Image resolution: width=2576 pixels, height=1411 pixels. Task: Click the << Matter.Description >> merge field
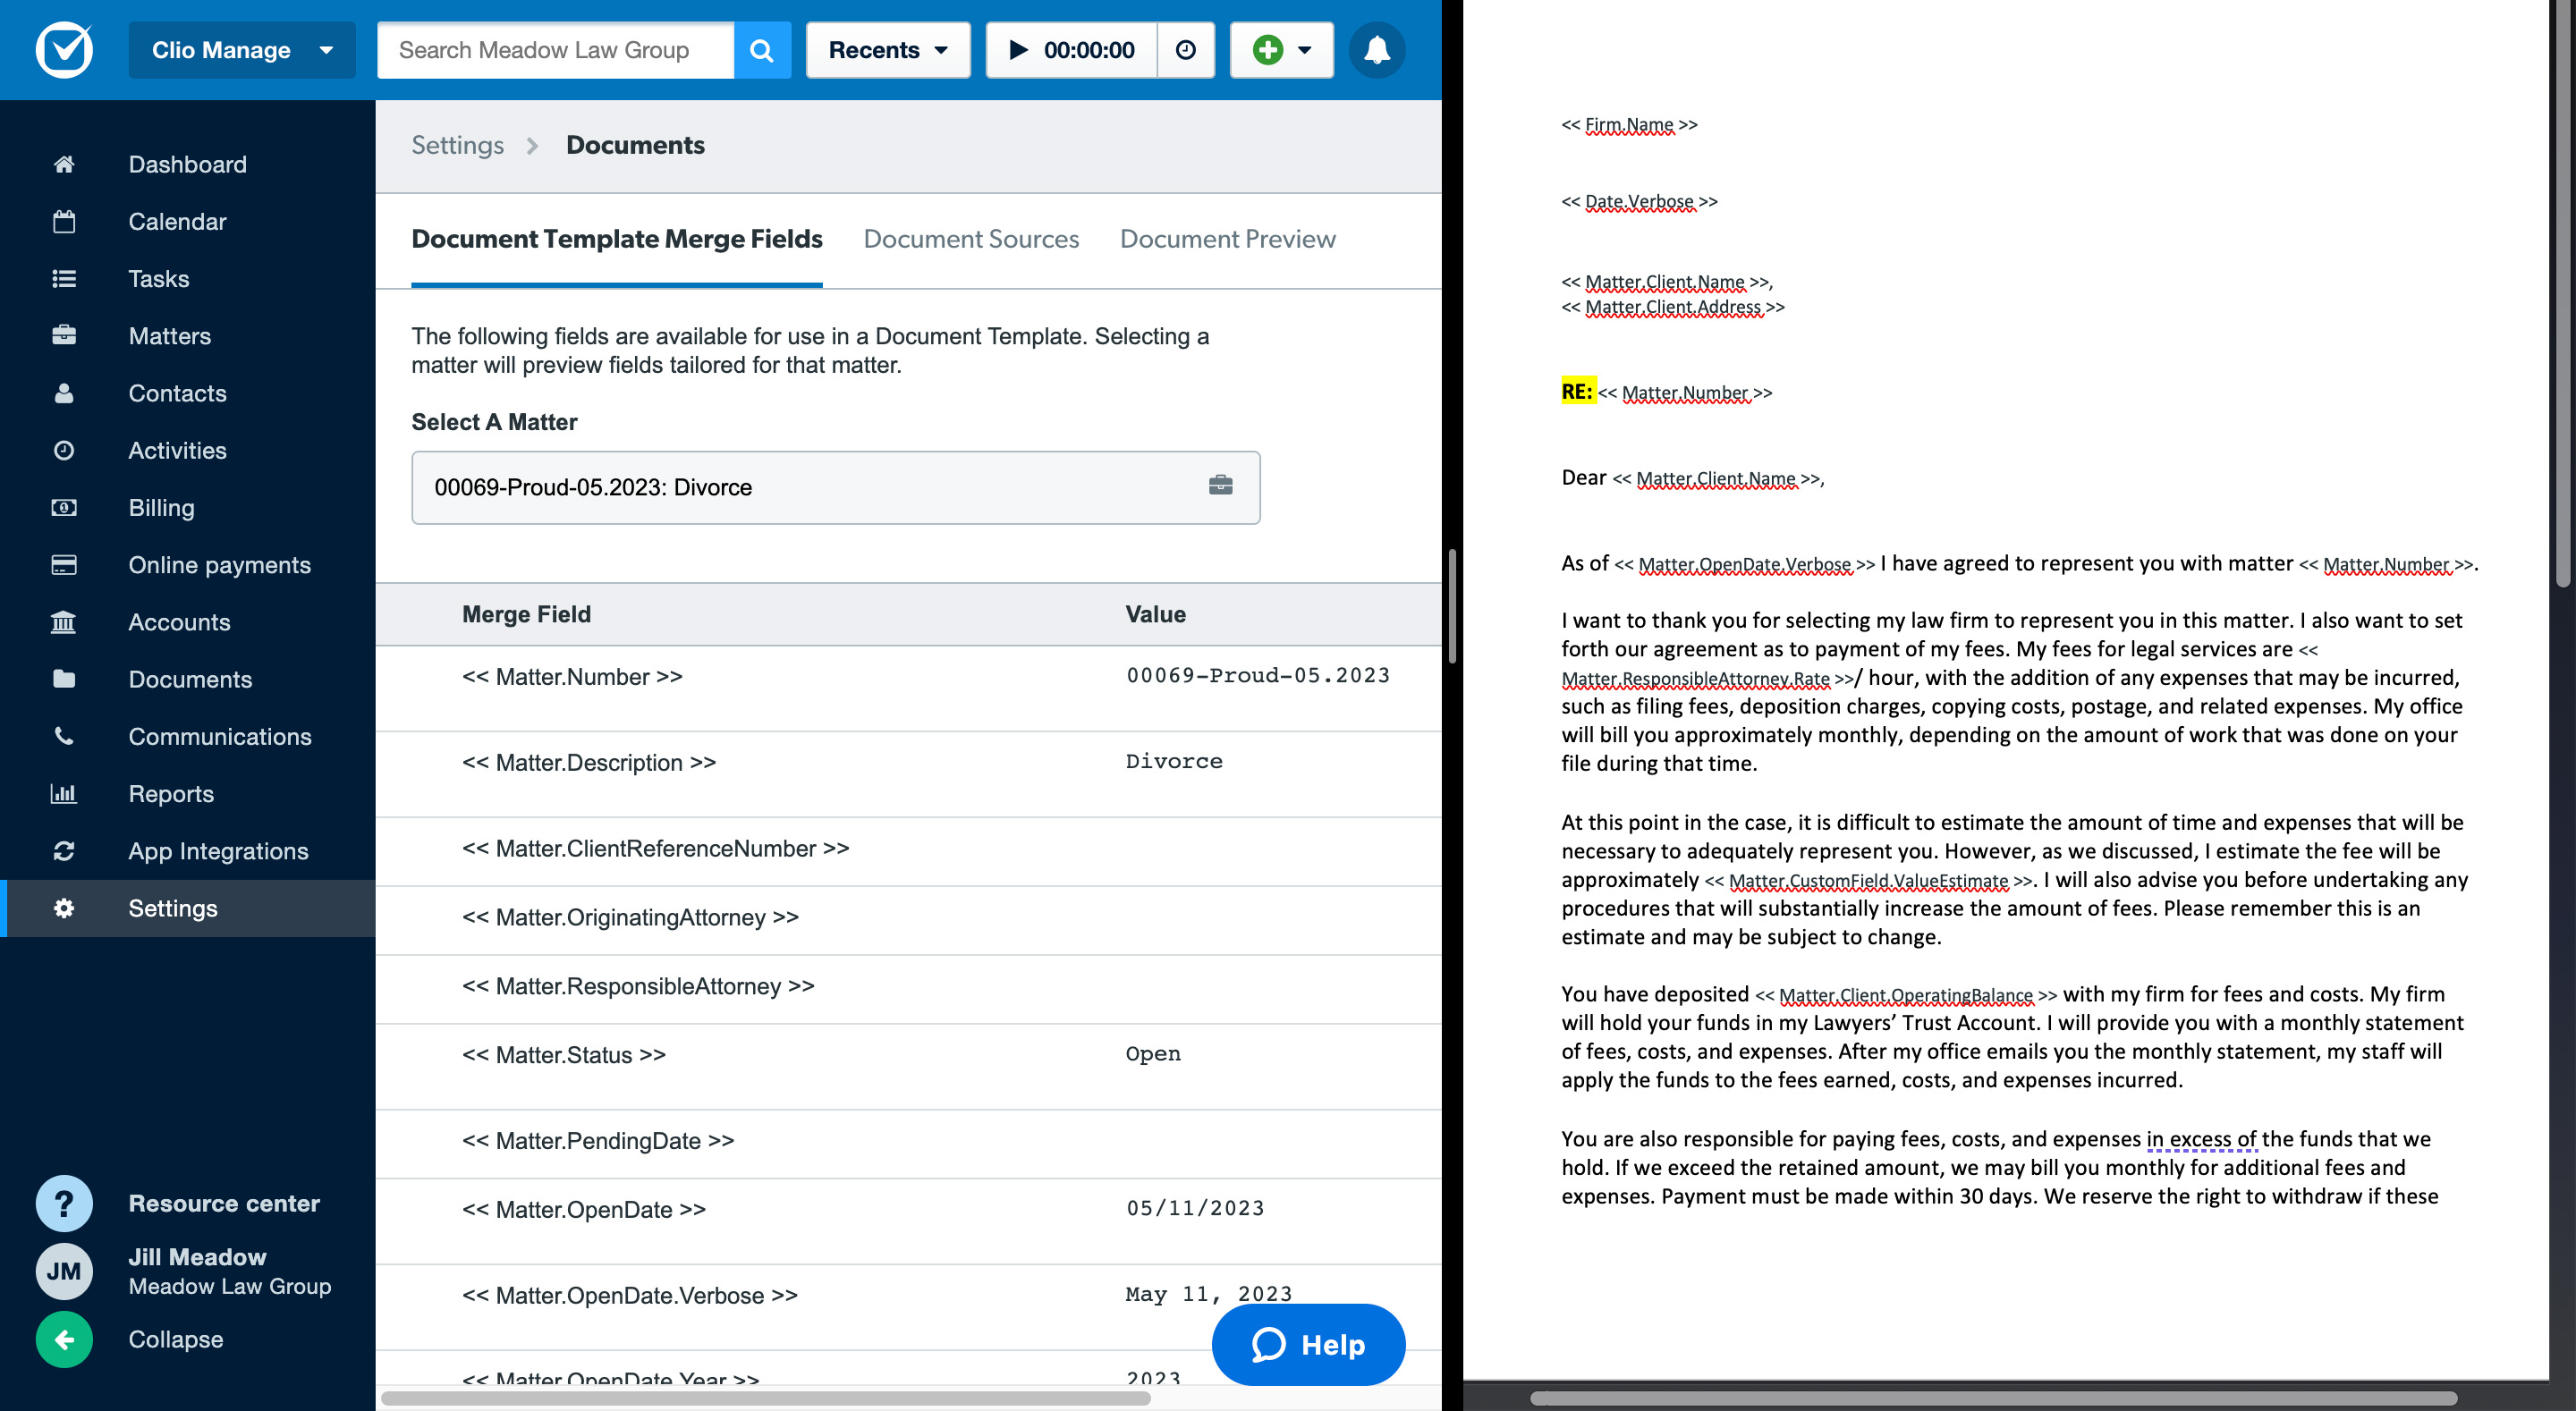coord(589,762)
